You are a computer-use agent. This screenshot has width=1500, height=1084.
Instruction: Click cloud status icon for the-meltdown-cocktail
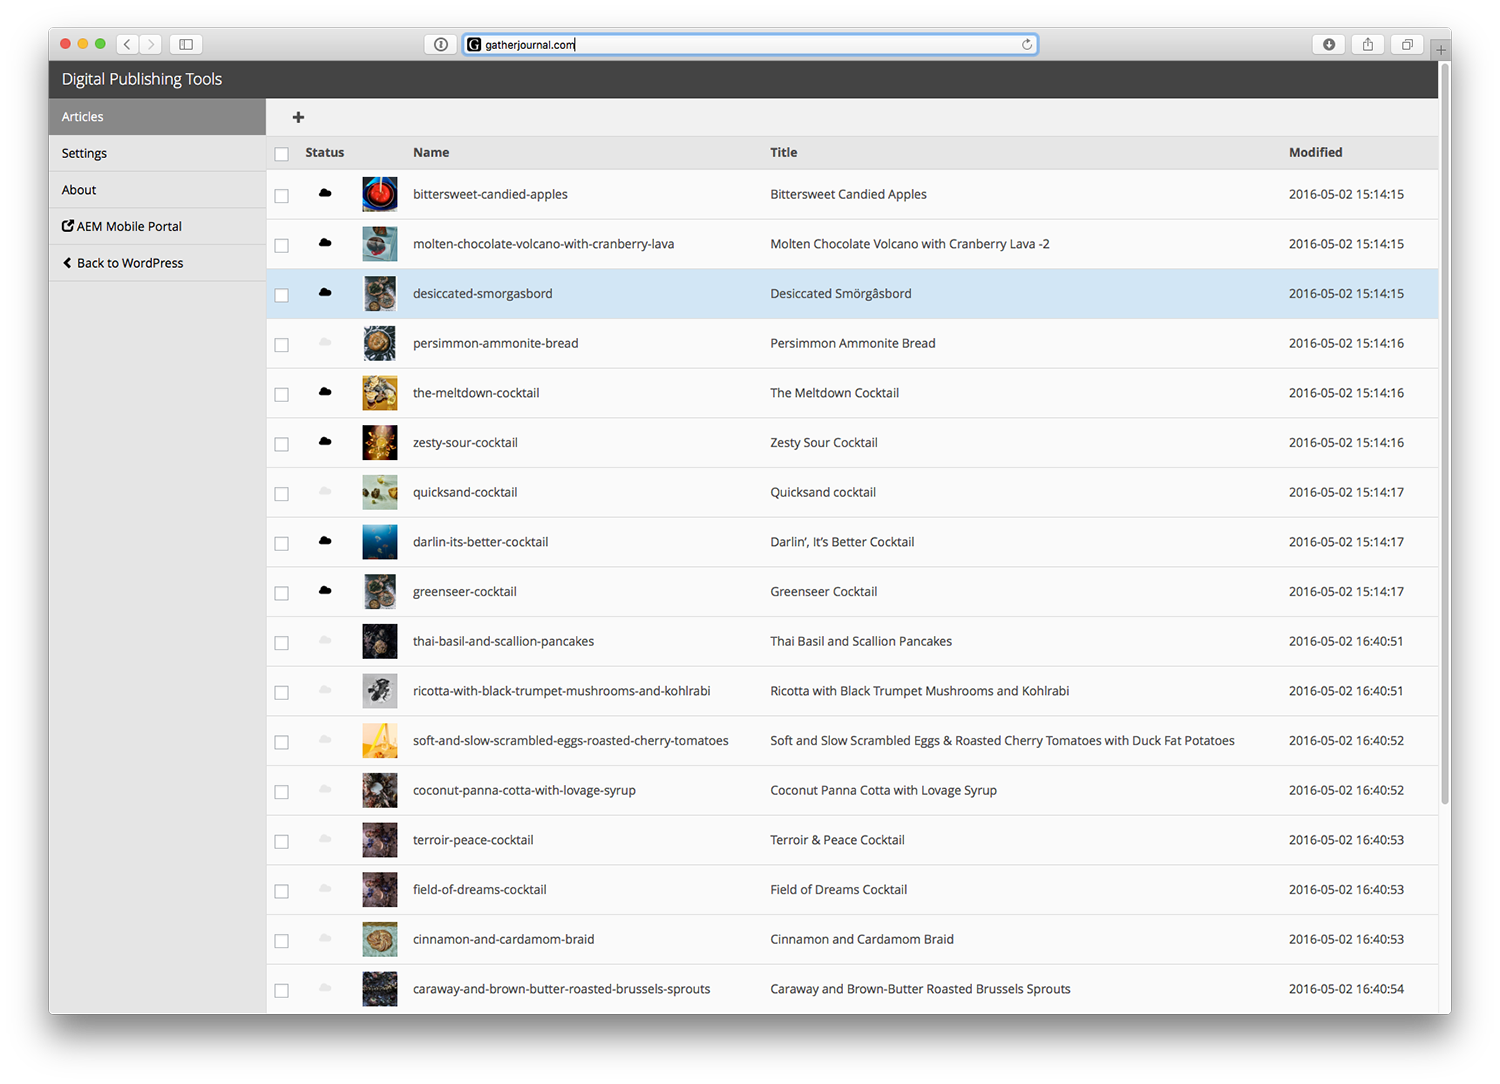(325, 392)
